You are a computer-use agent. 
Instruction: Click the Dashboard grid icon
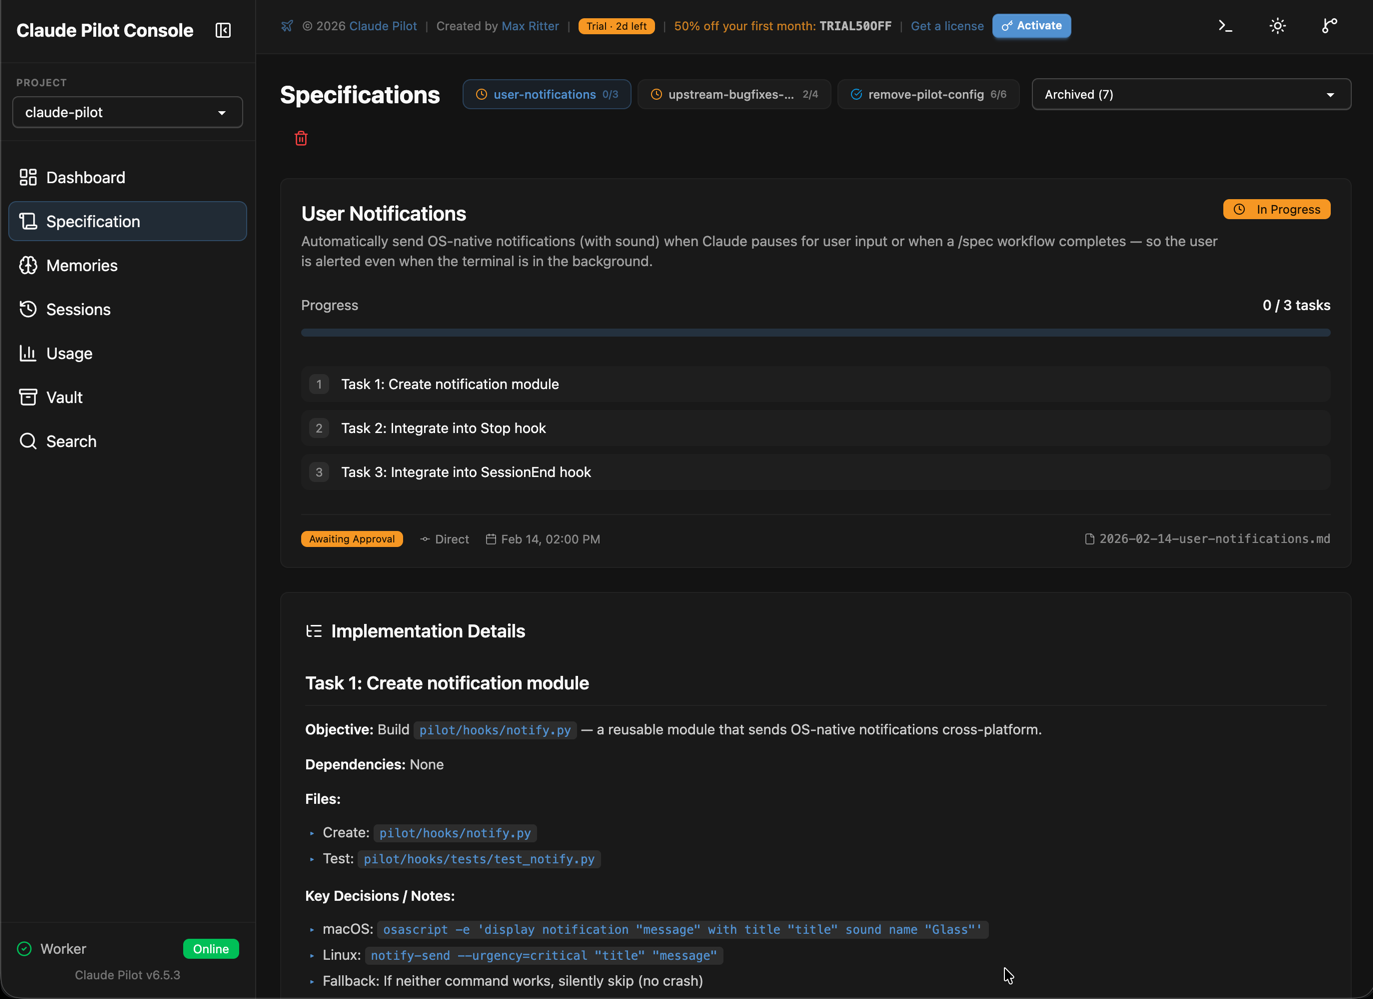(x=28, y=177)
